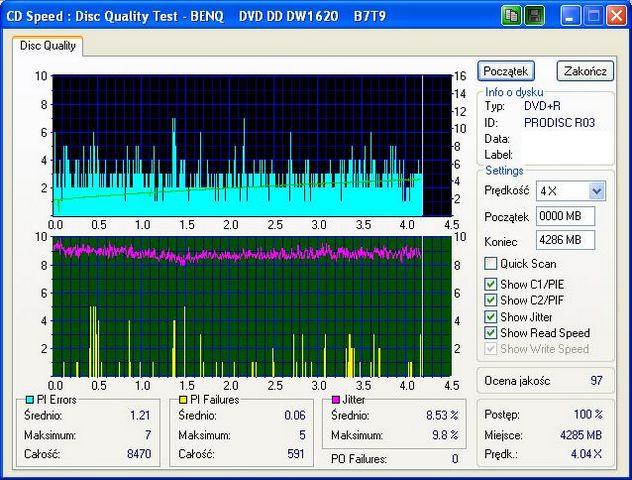632x480 pixels.
Task: Enable the Quick Scan checkbox
Action: click(491, 264)
